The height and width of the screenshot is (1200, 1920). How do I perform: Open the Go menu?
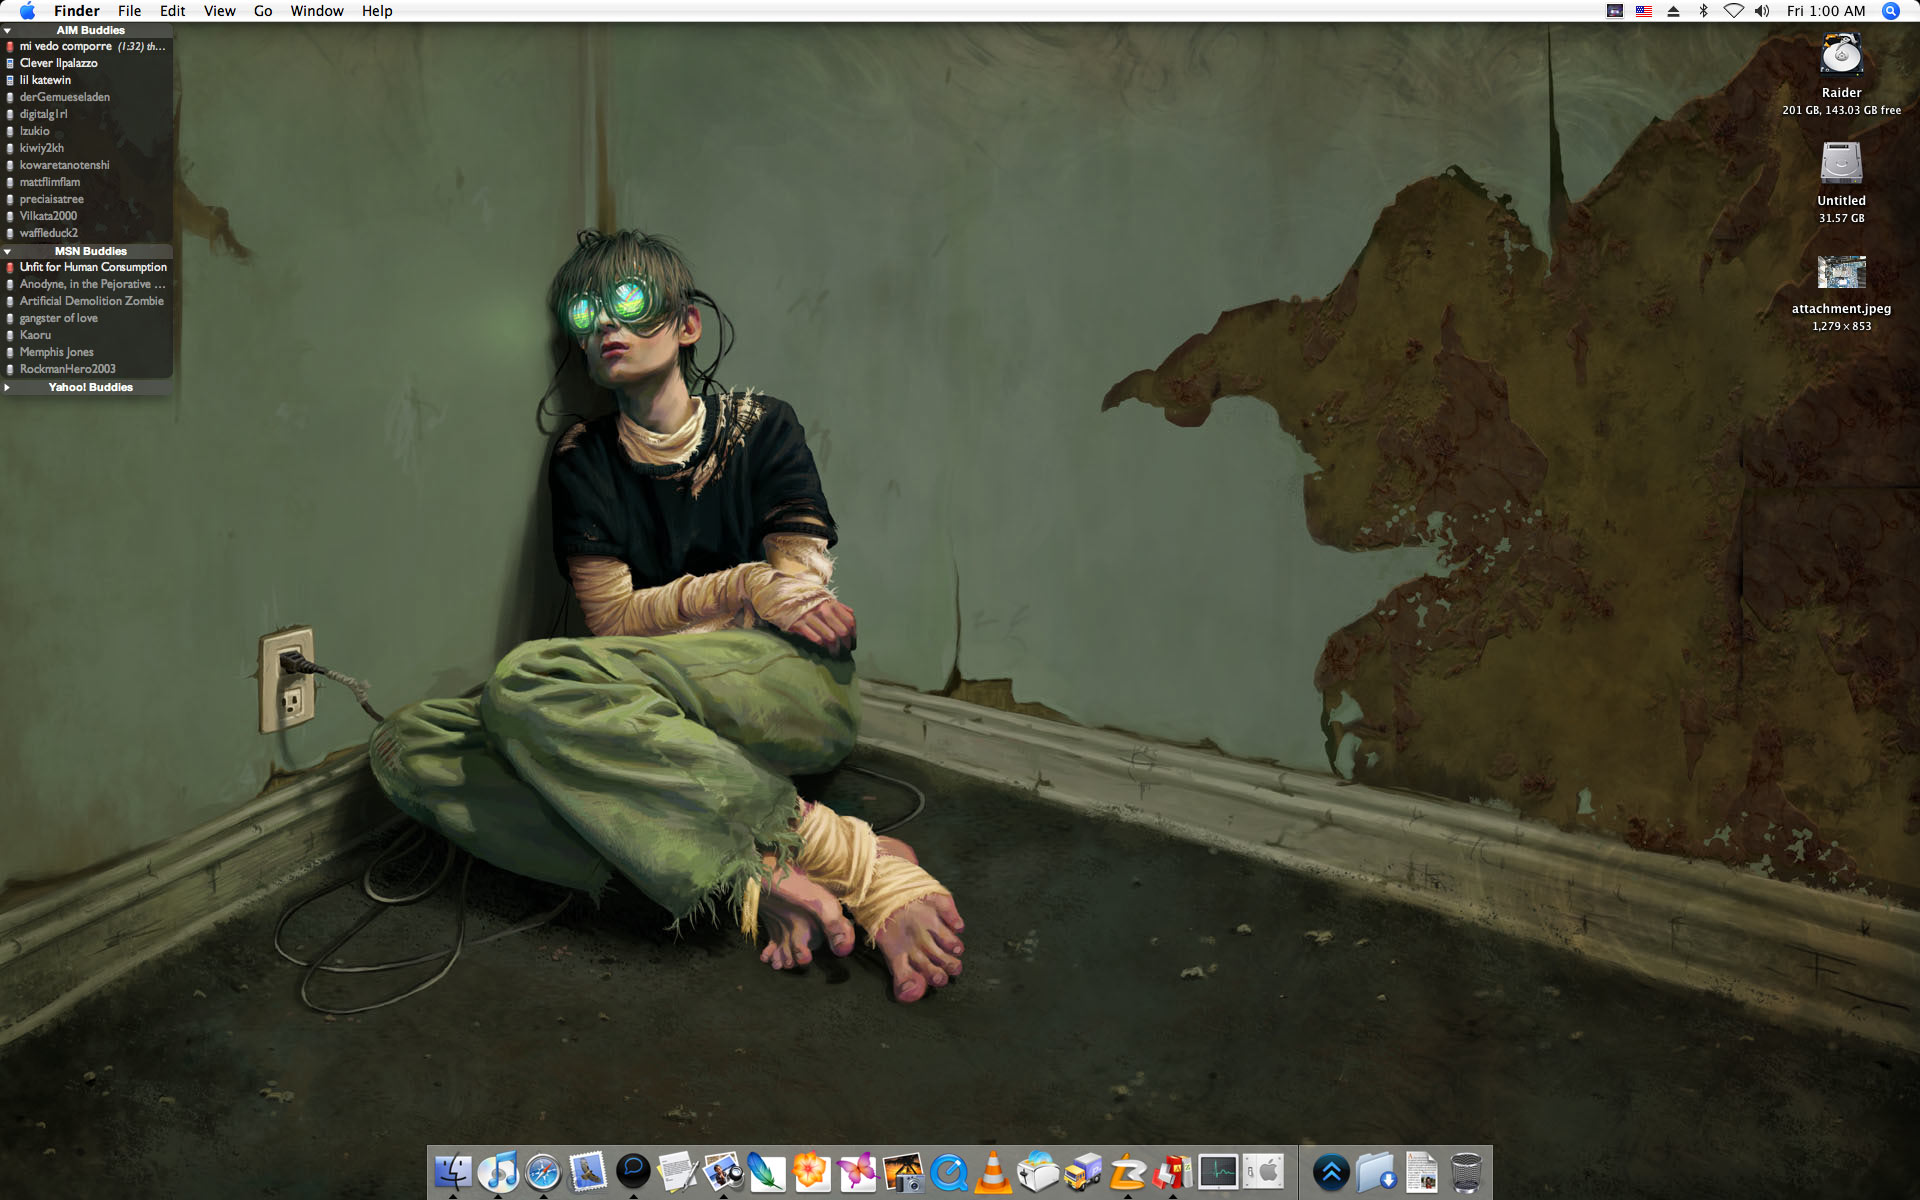(x=263, y=11)
